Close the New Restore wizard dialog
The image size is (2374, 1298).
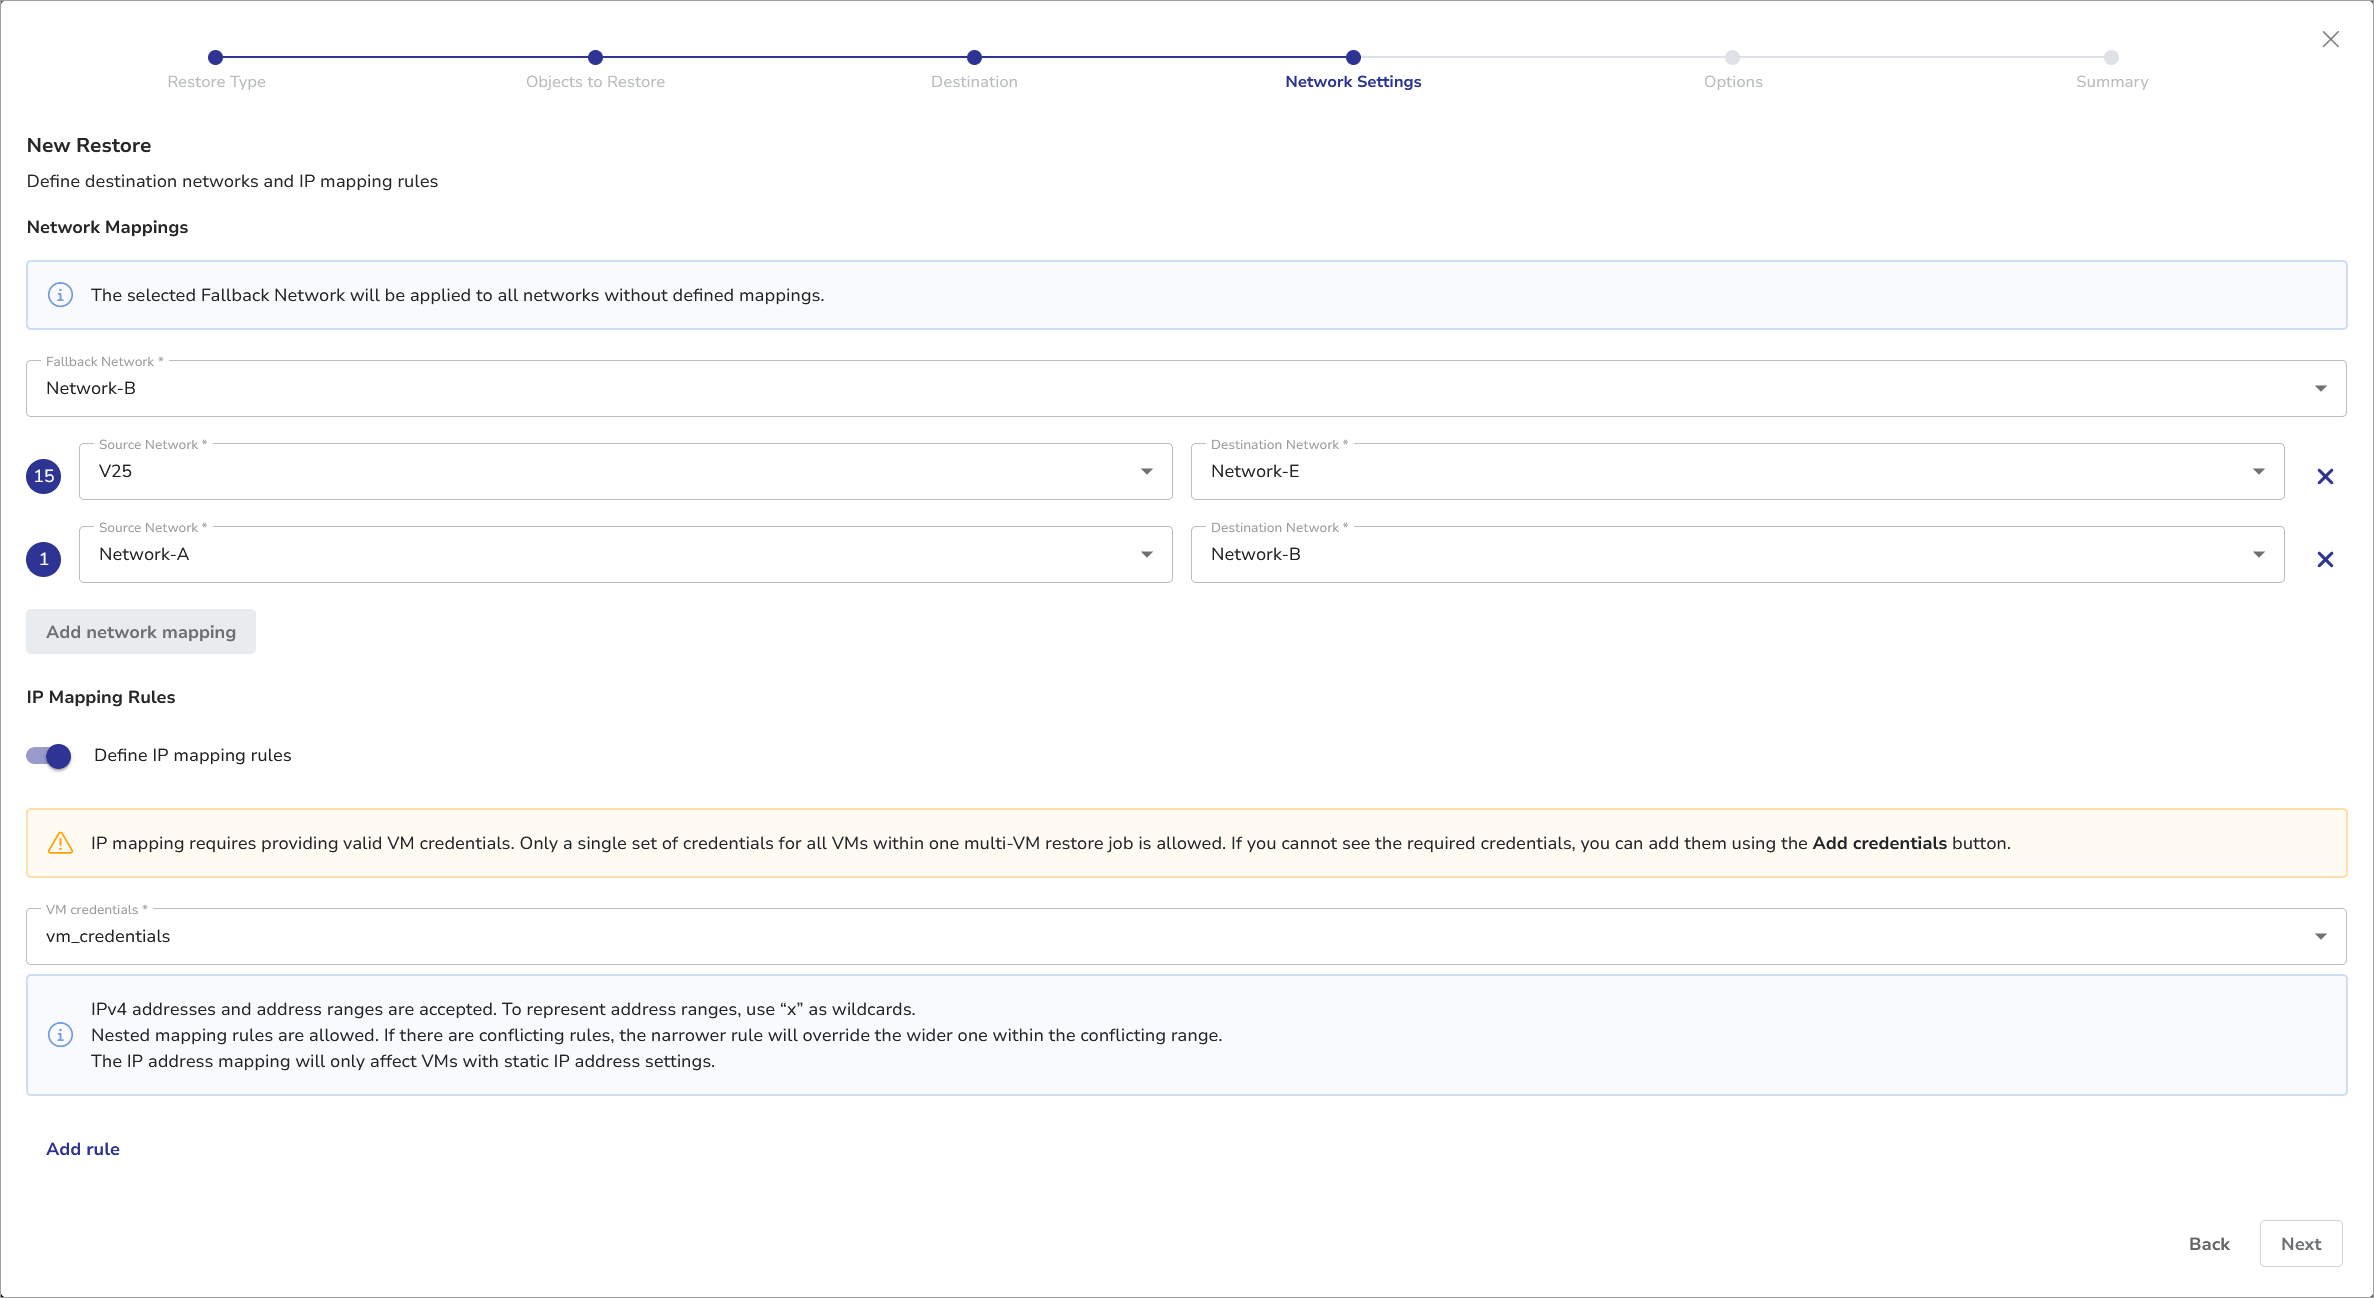pyautogui.click(x=2330, y=39)
